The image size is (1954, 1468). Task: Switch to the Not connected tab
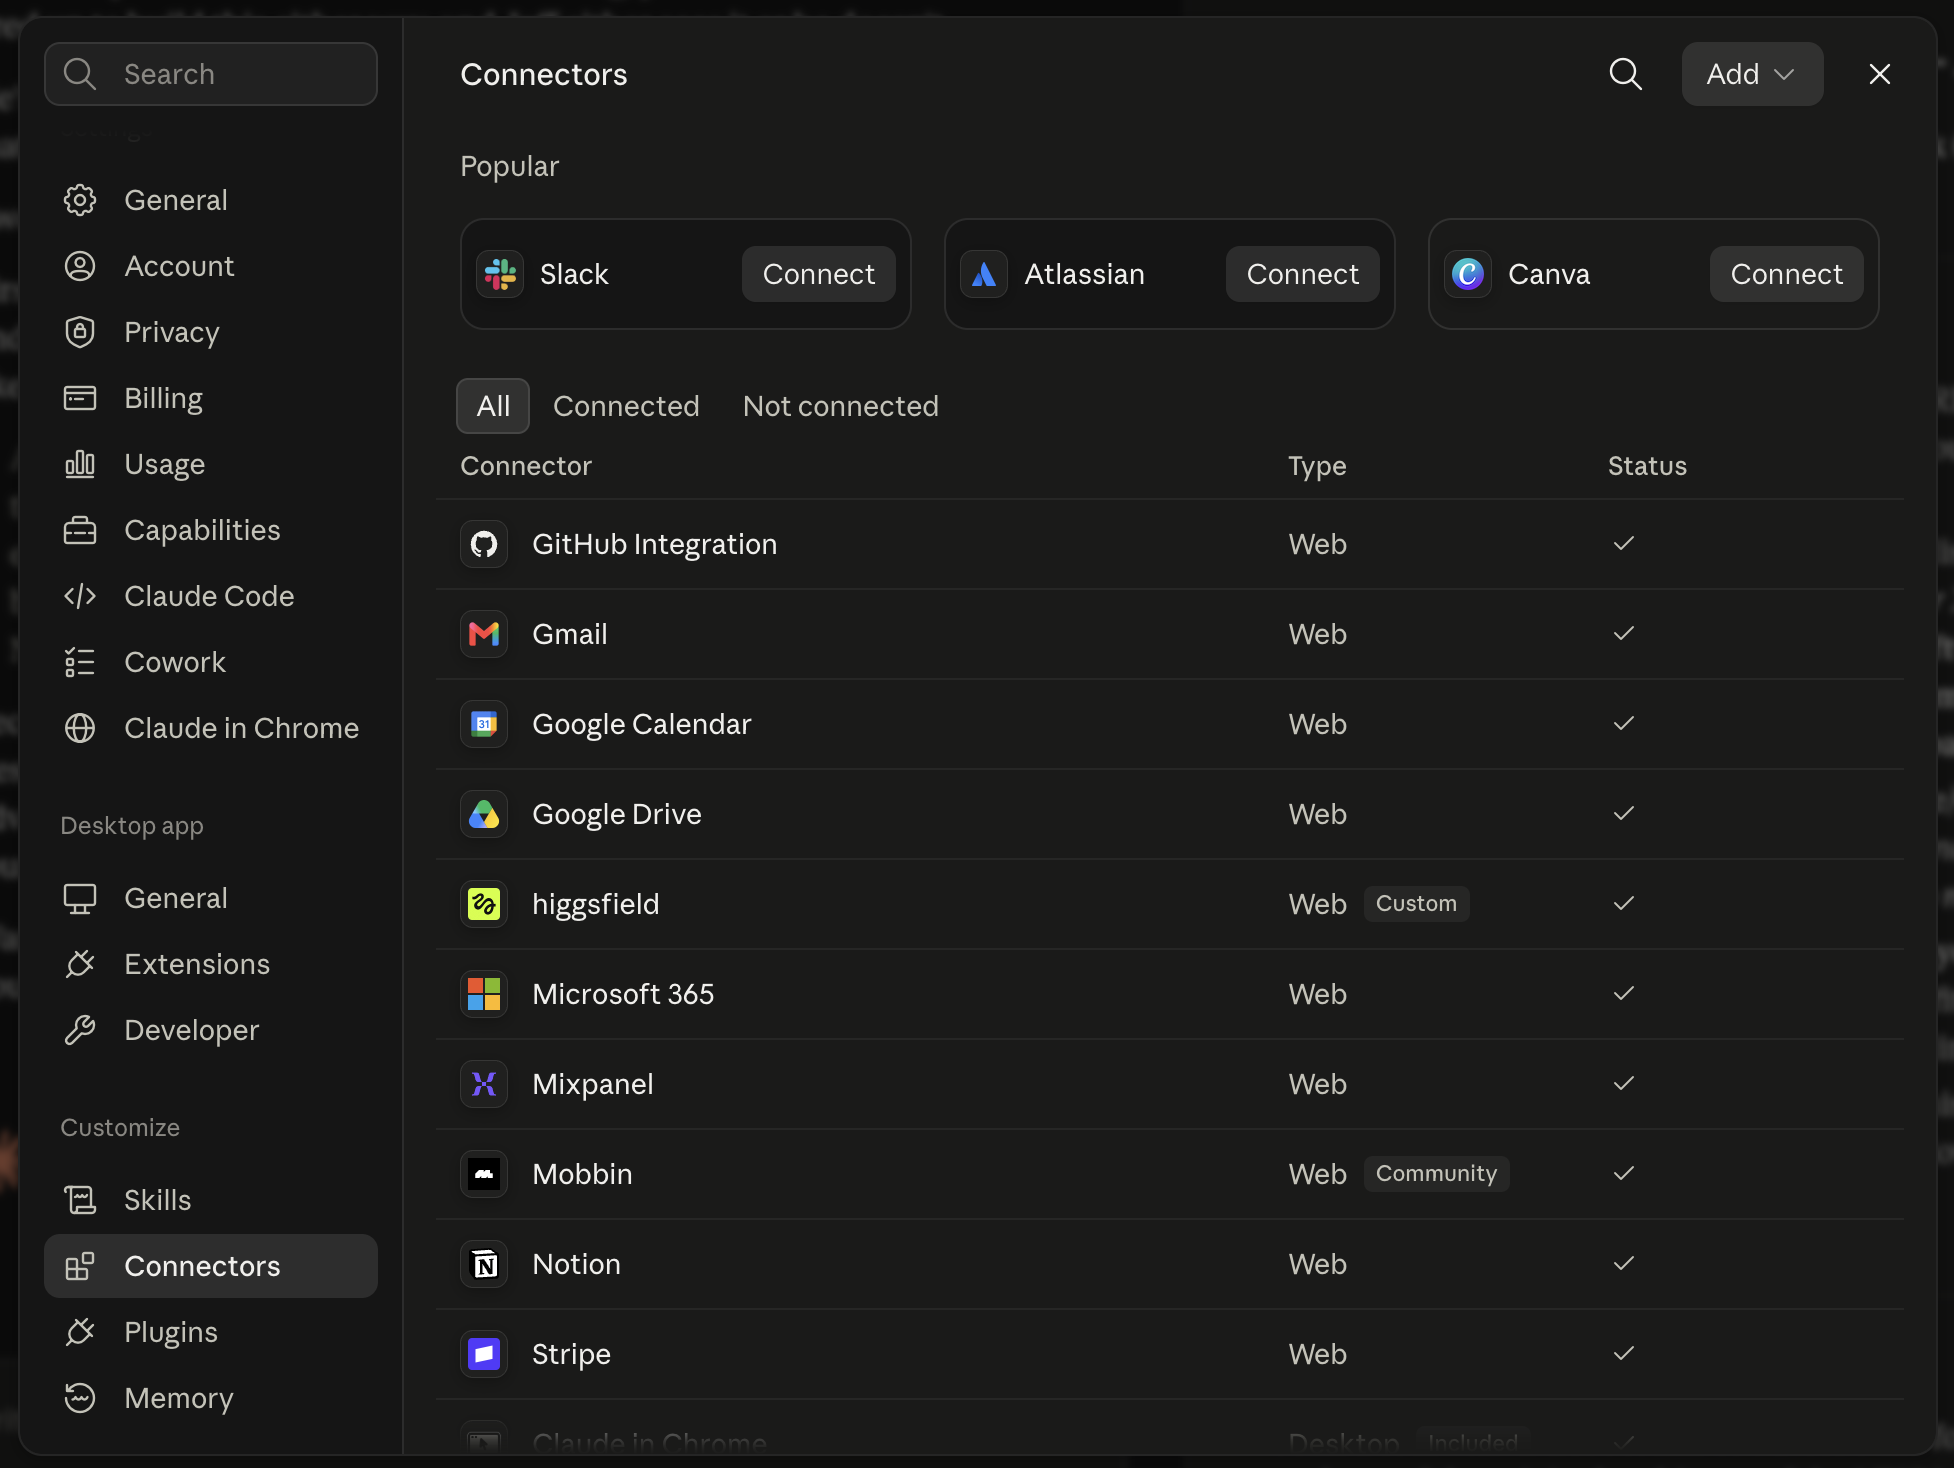(x=841, y=406)
